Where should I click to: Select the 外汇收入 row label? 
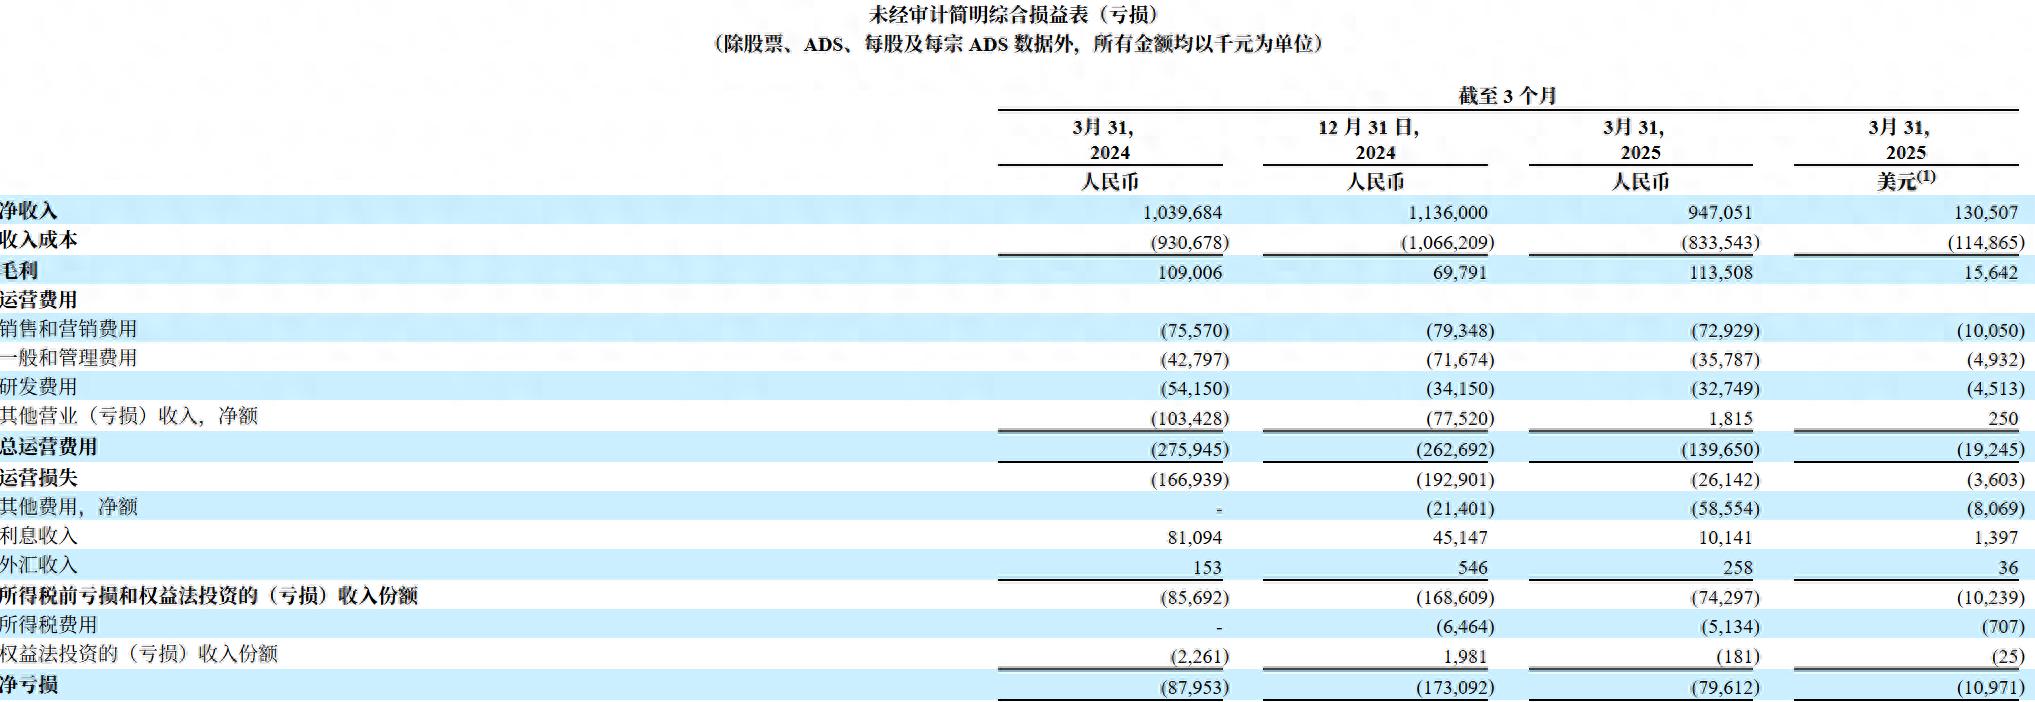pos(38,564)
